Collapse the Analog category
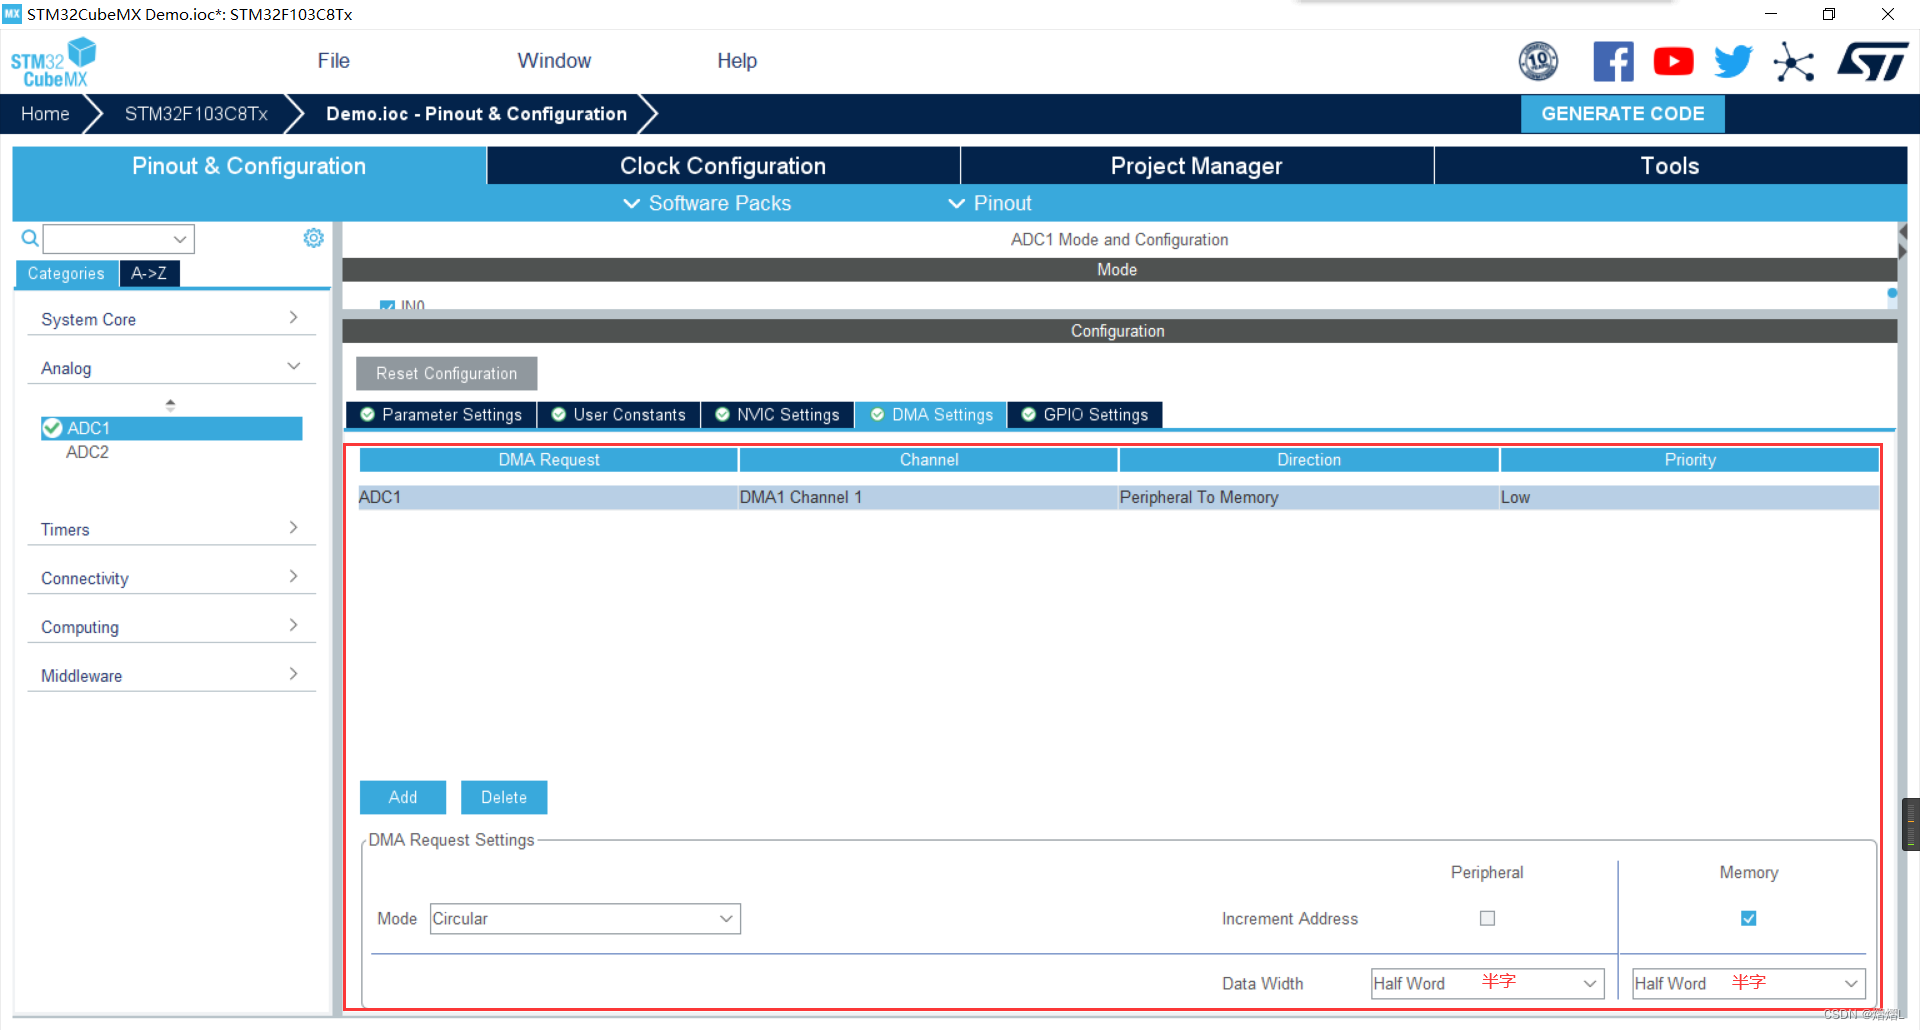The image size is (1920, 1030). click(171, 368)
